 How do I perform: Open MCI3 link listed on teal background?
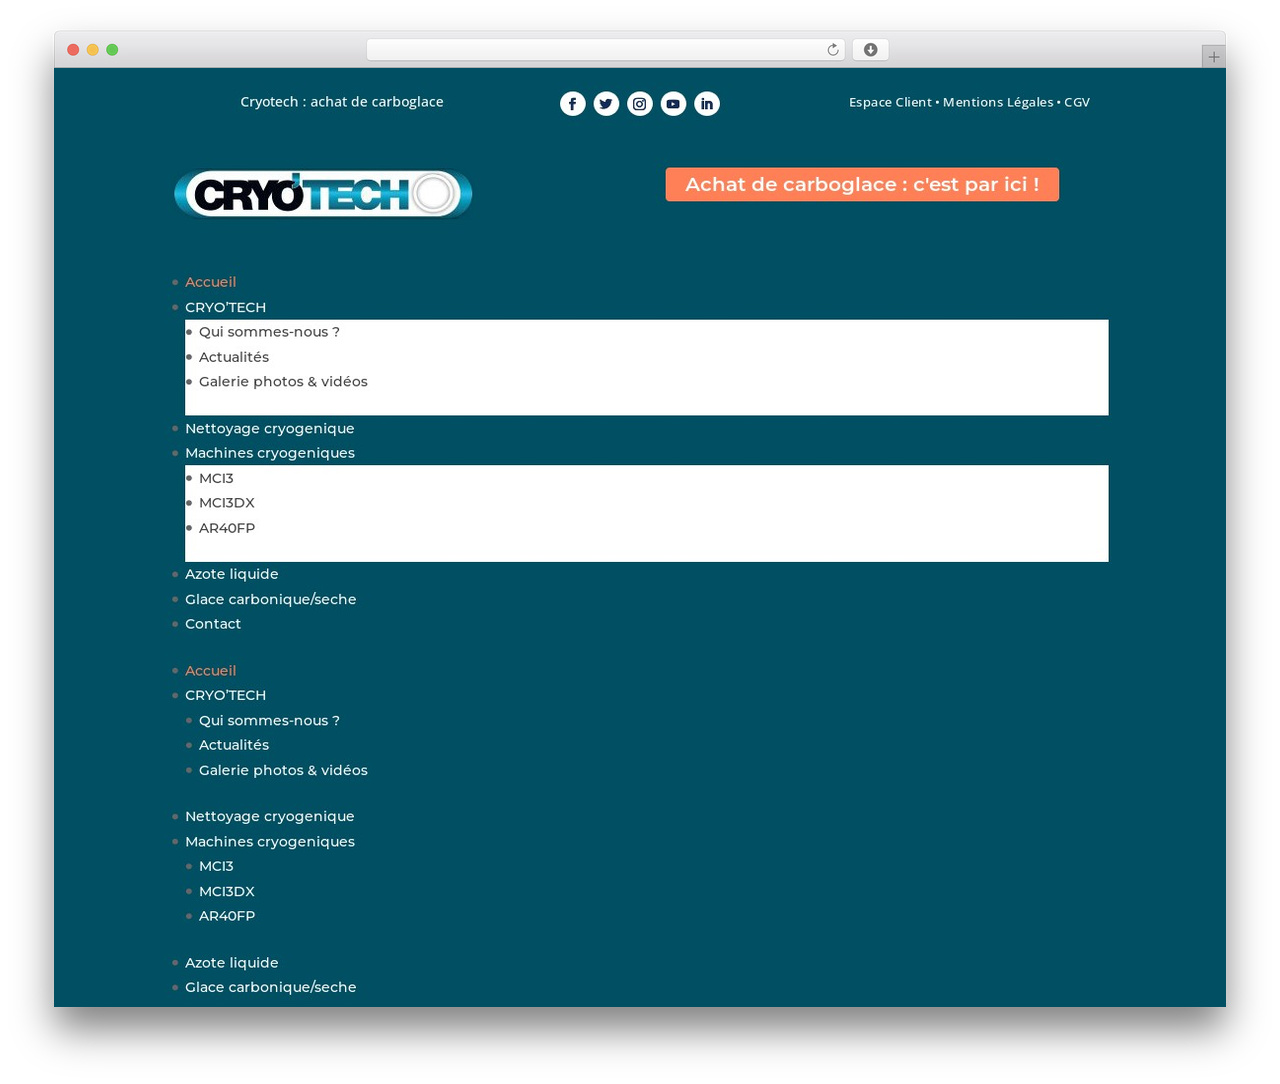click(216, 866)
